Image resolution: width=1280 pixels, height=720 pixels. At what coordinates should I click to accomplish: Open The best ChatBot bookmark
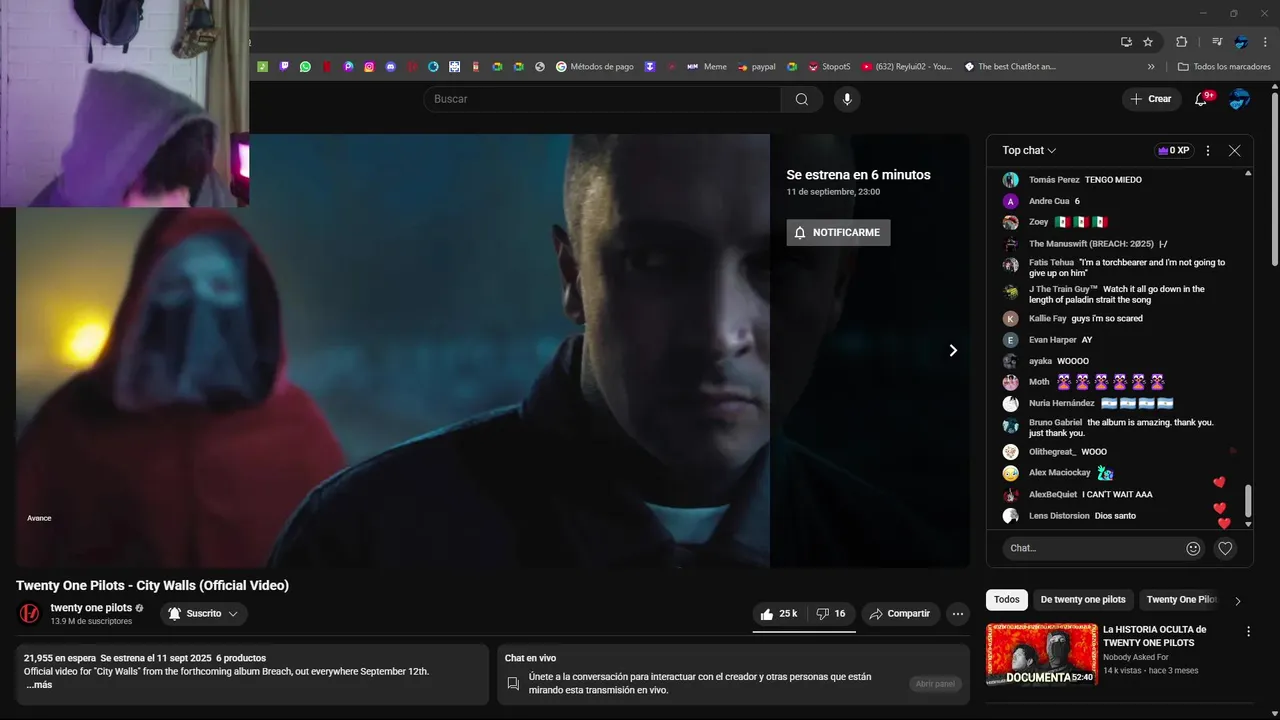(x=1010, y=67)
